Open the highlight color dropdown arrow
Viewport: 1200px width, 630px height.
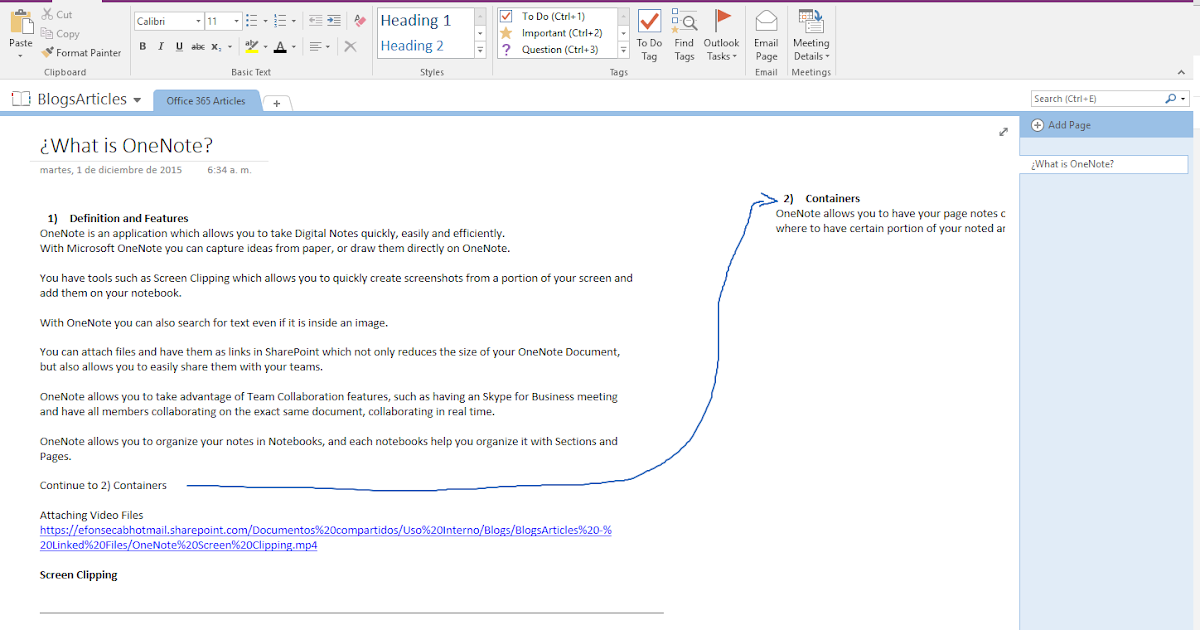pyautogui.click(x=265, y=47)
